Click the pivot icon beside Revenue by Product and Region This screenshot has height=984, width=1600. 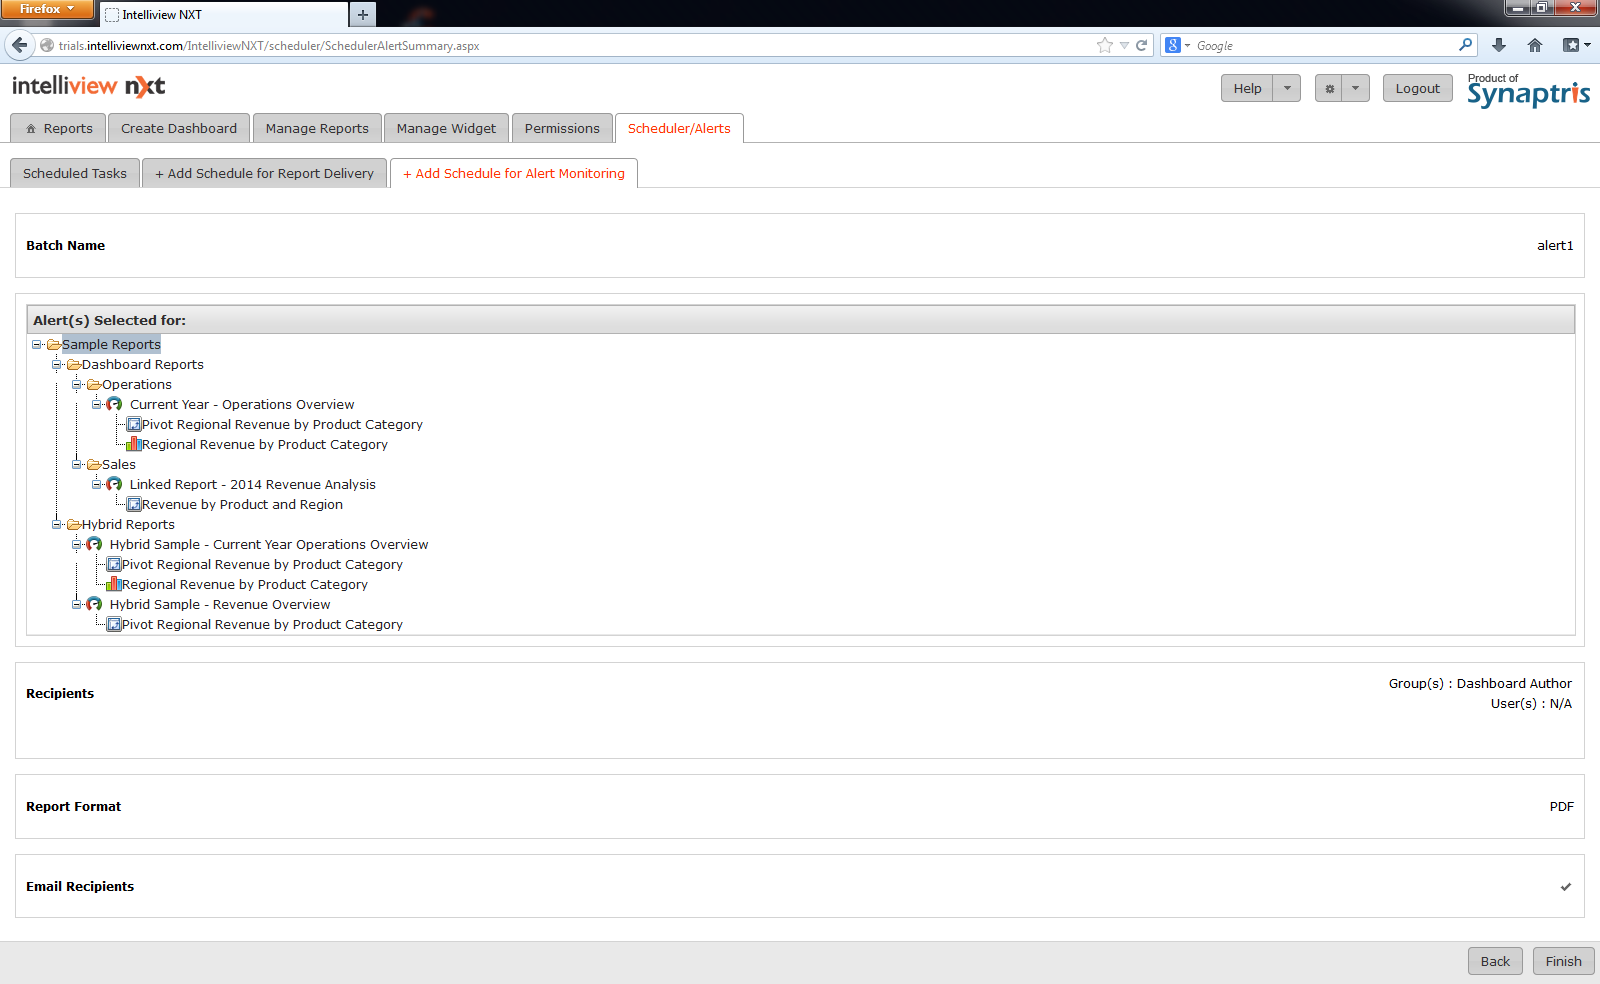[134, 505]
